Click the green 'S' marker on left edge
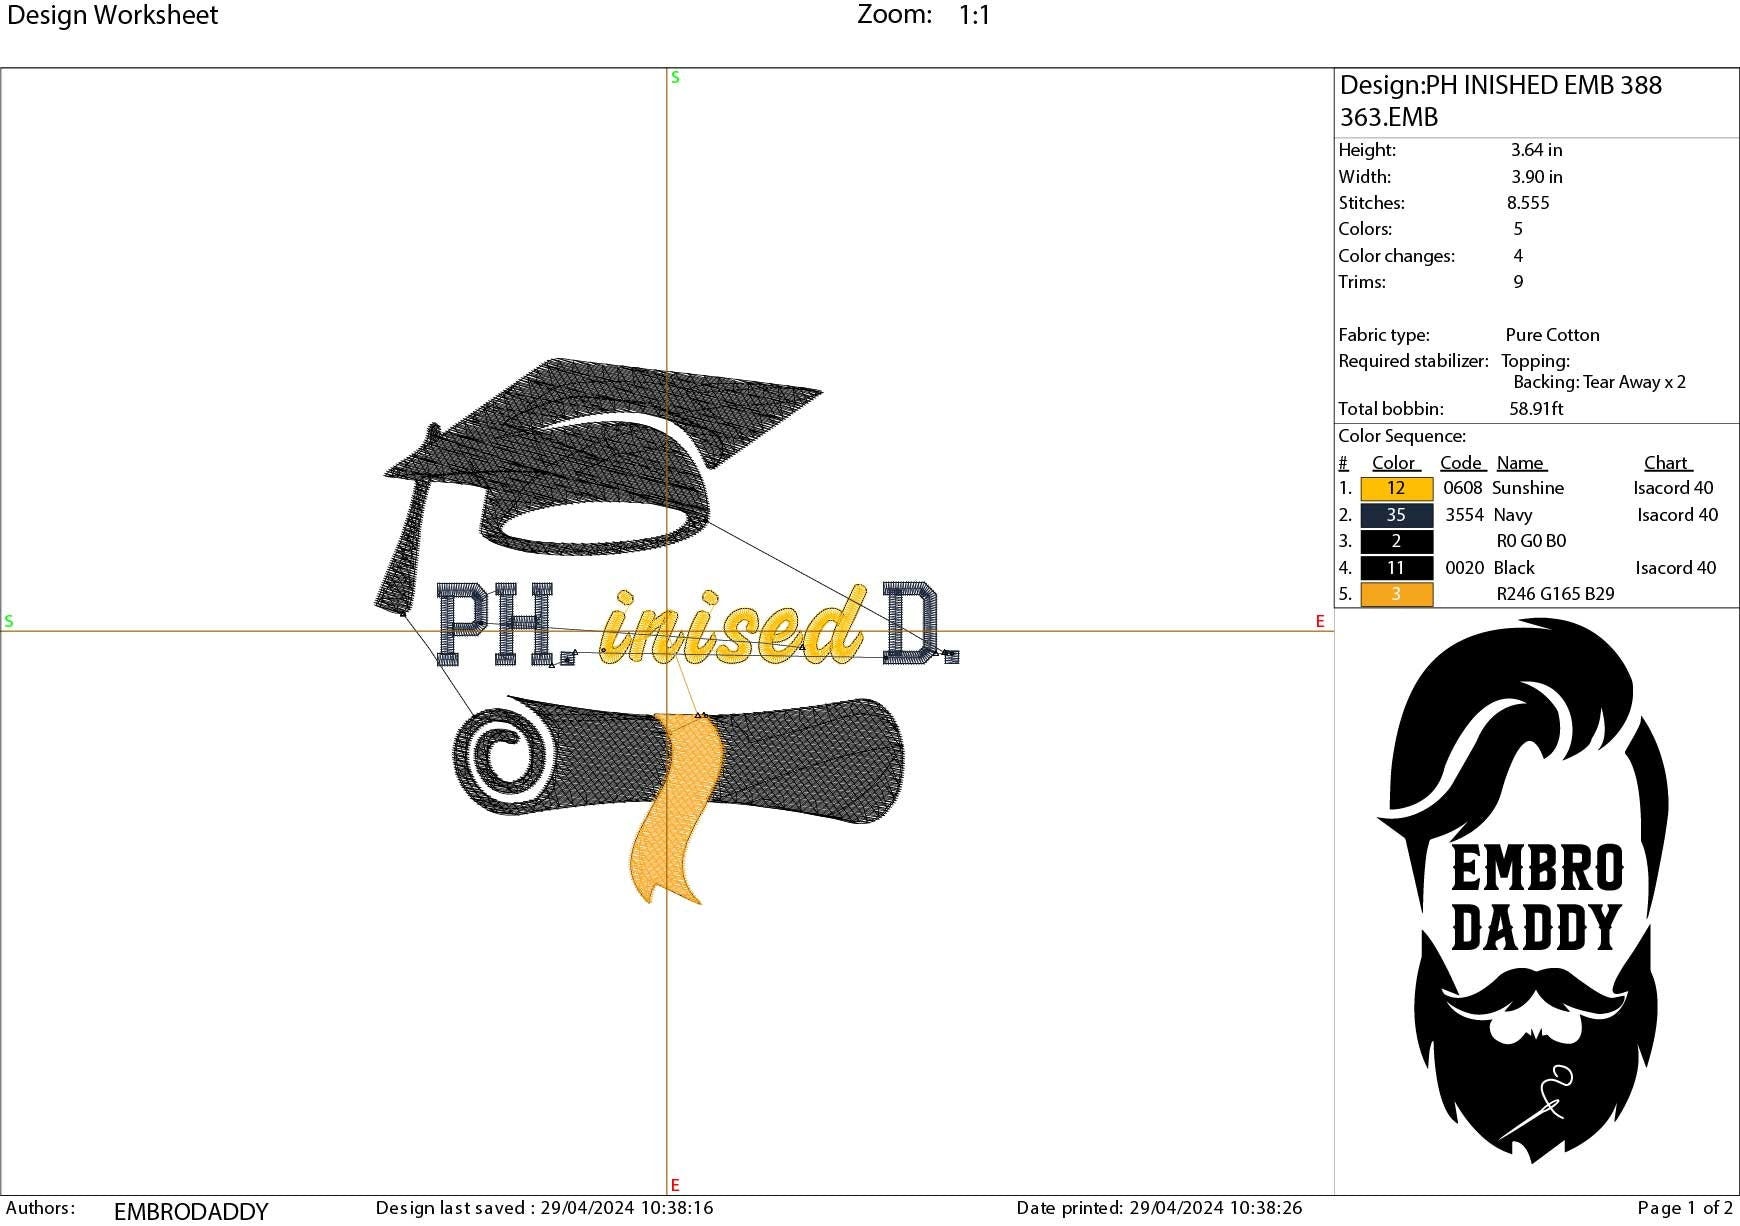1740x1226 pixels. (9, 622)
